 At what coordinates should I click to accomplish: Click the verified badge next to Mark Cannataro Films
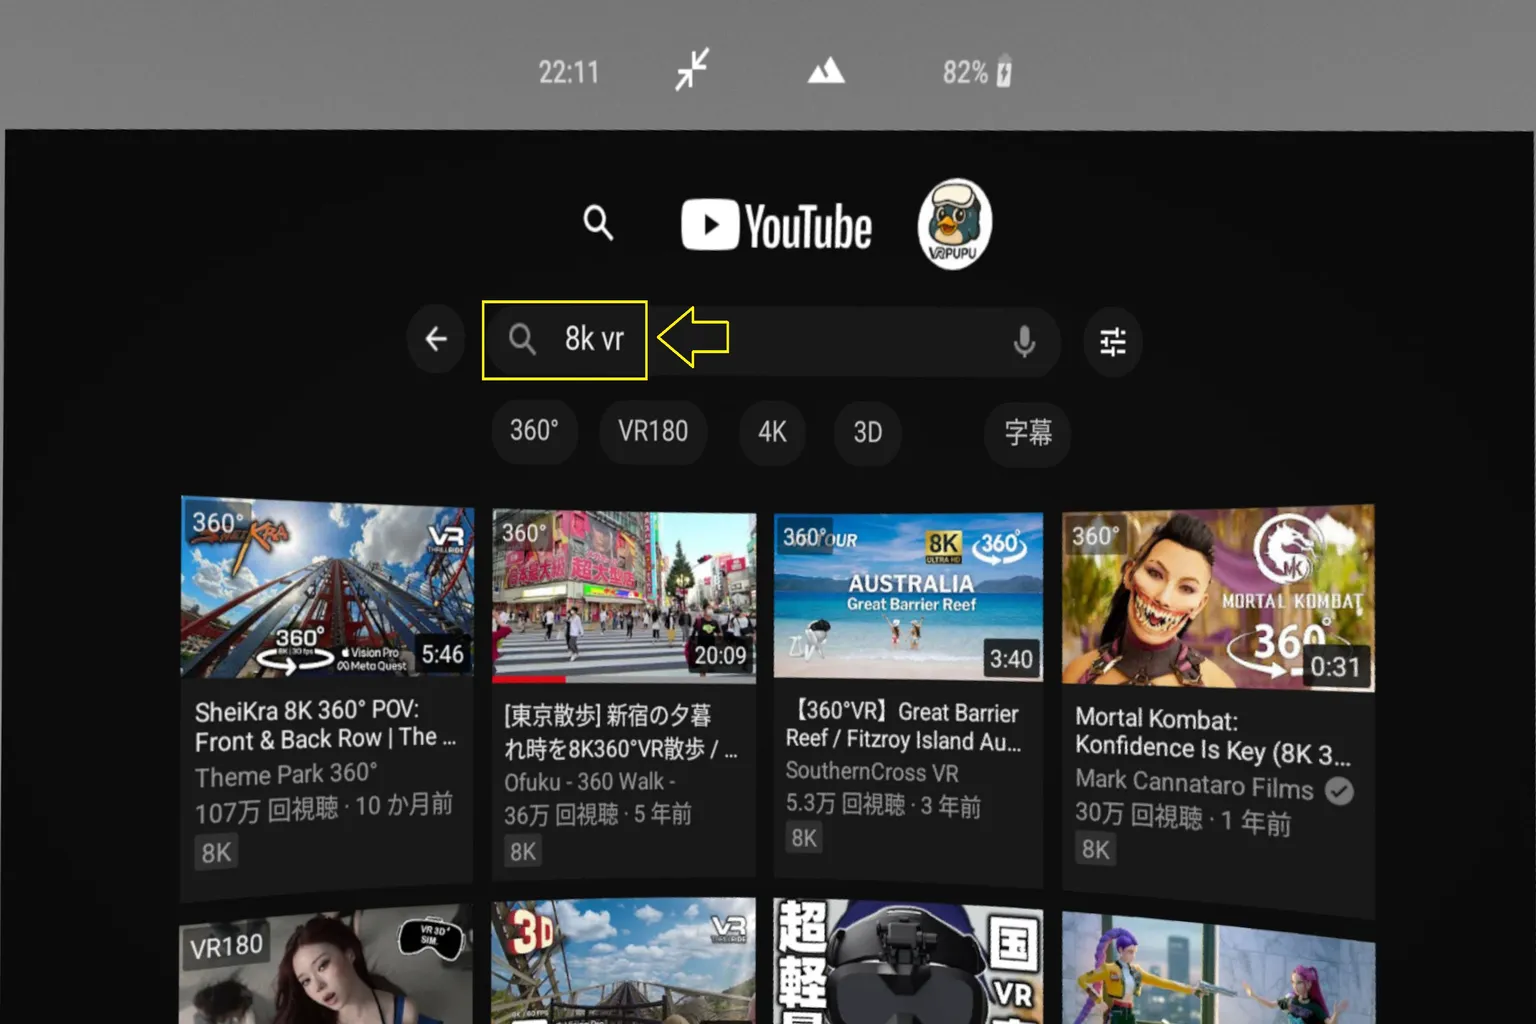1340,791
